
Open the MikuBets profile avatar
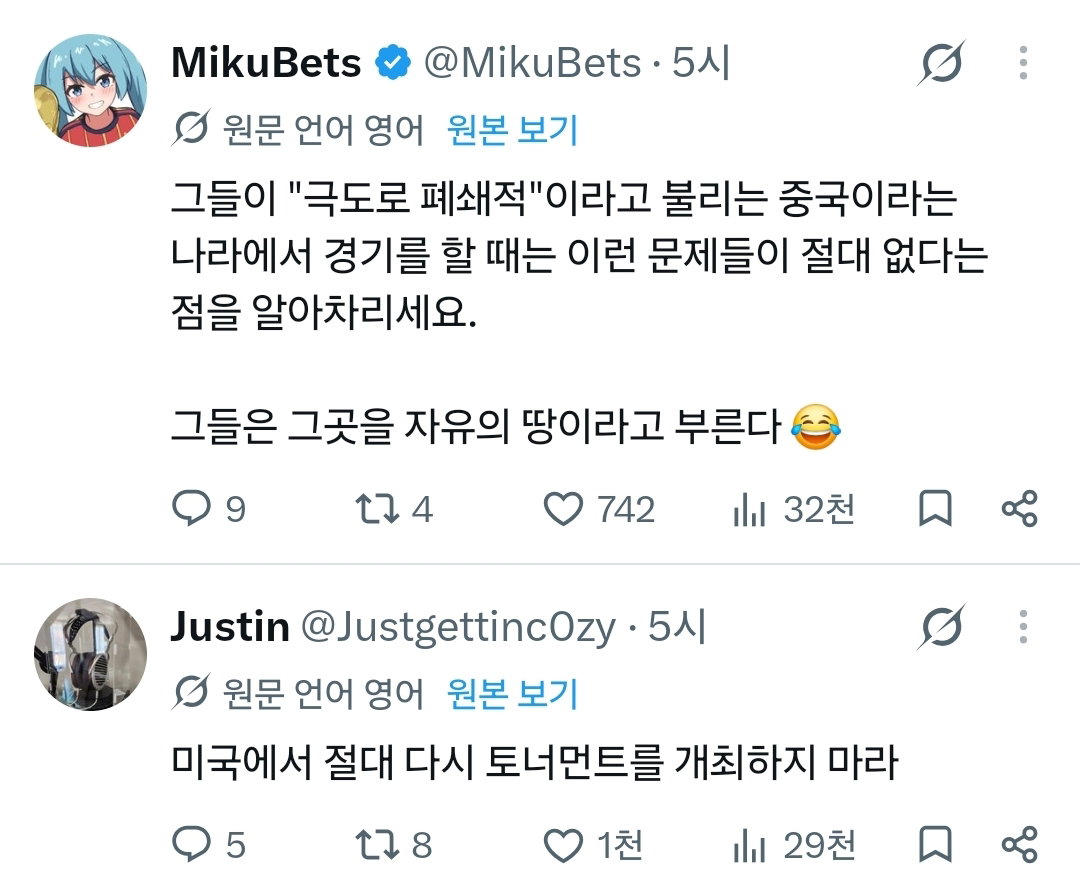(90, 90)
